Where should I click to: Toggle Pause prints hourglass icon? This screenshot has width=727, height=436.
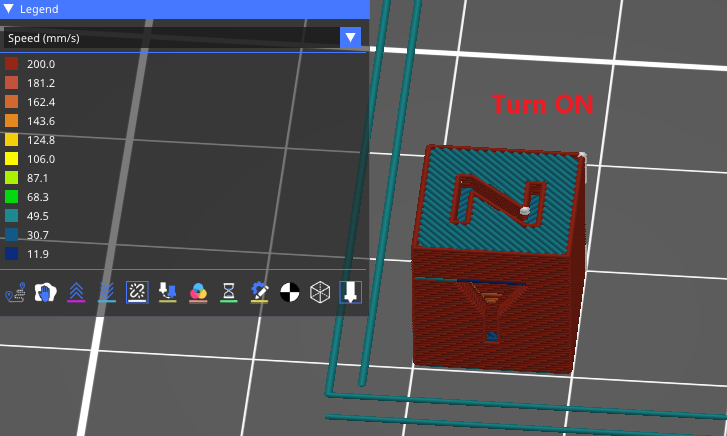(229, 292)
